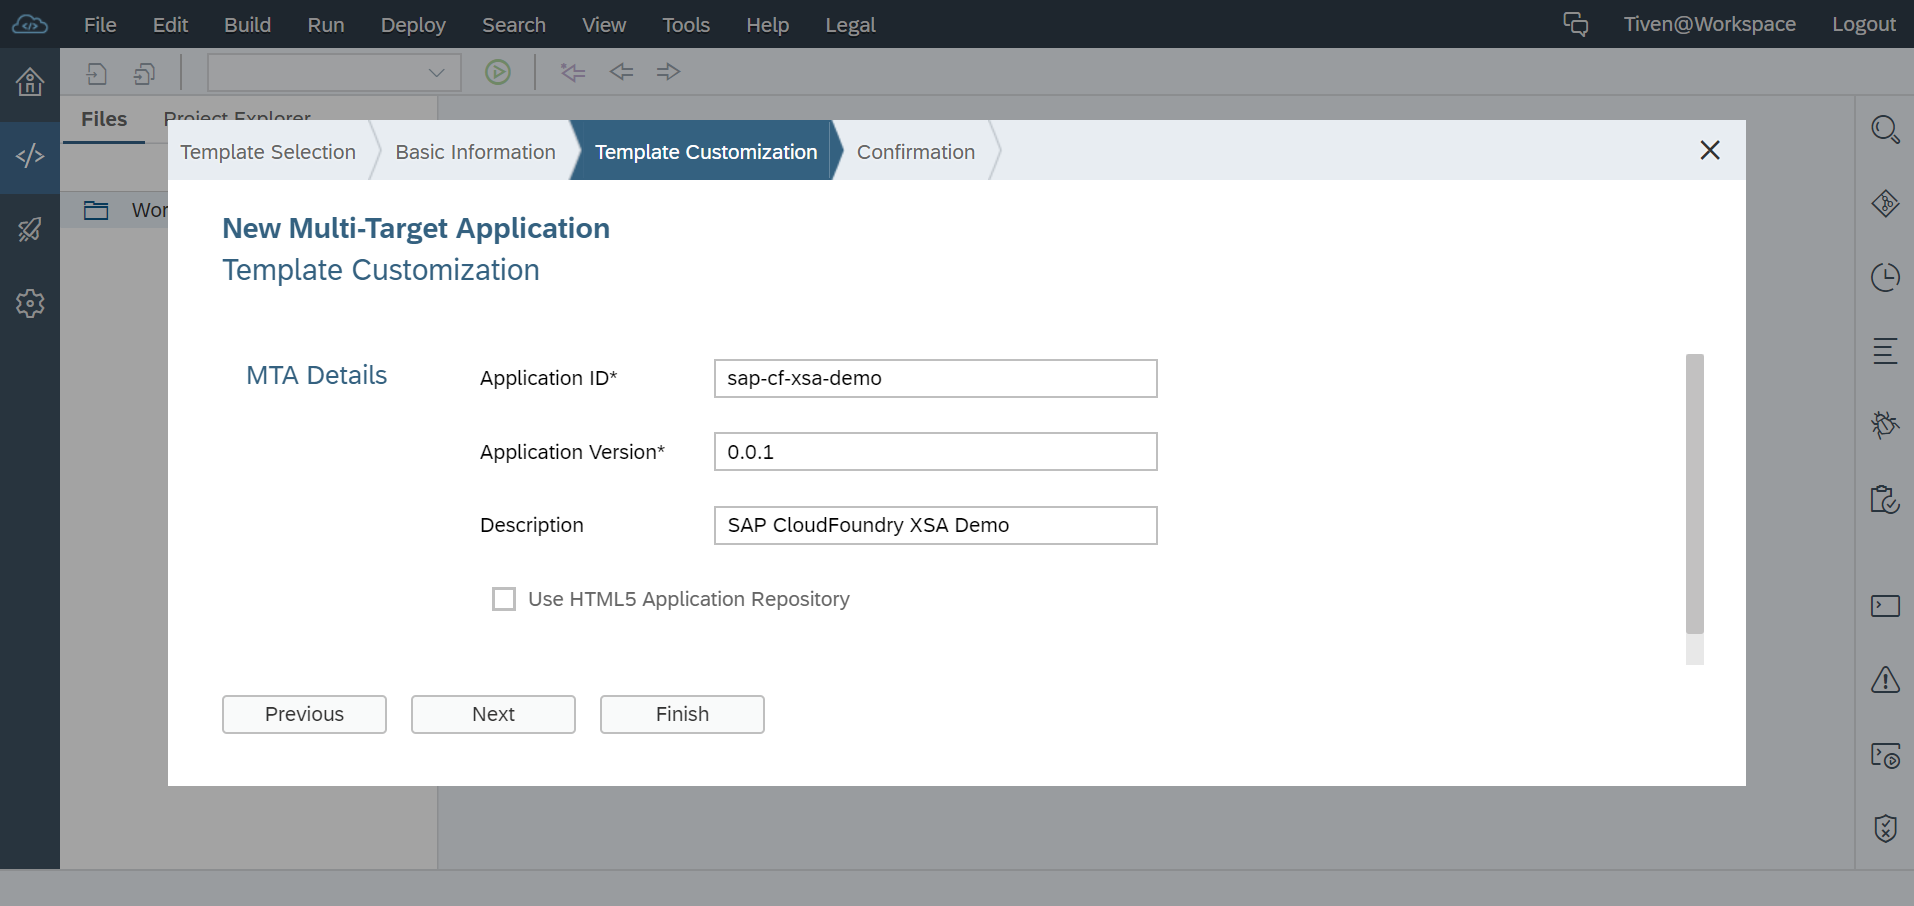Screen dimensions: 1914x906
Task: Open the Help menu
Action: [x=767, y=25]
